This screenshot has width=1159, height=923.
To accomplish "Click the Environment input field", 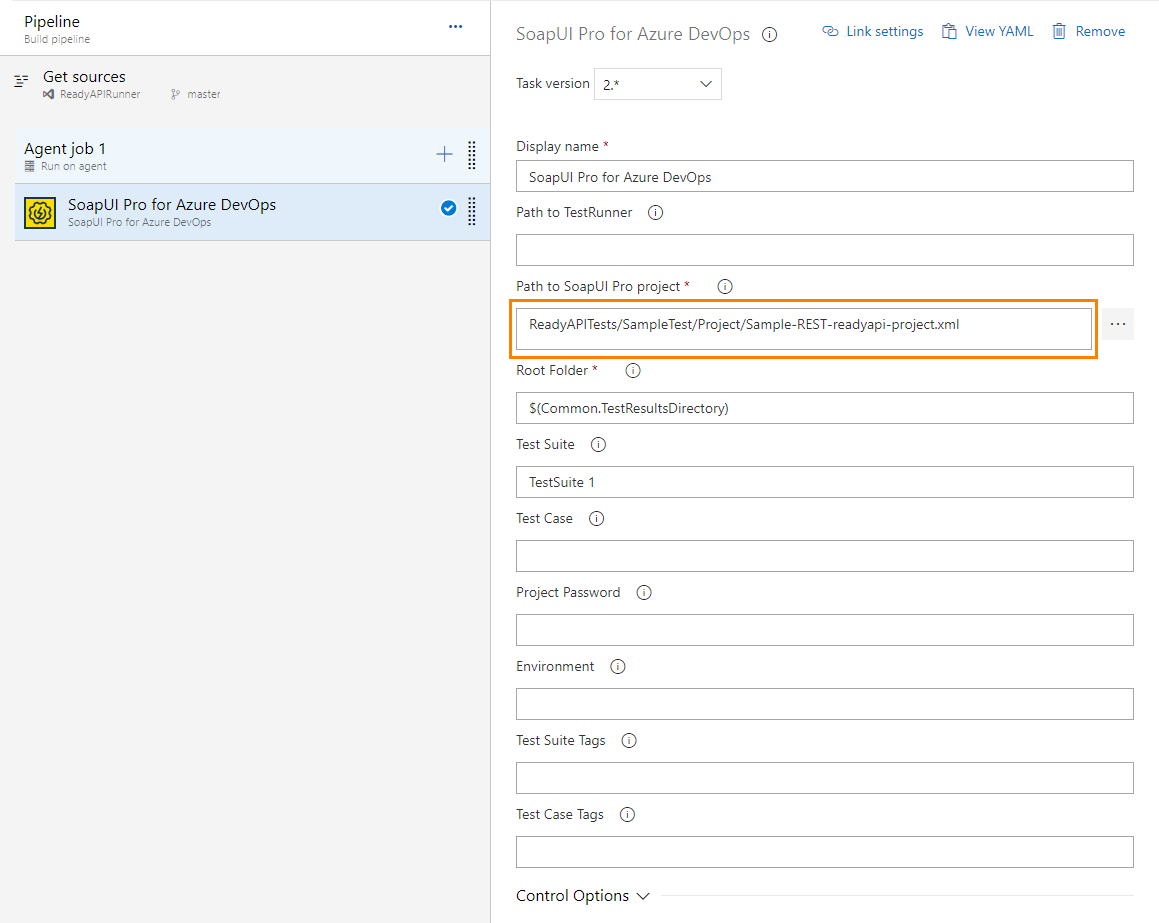I will [825, 704].
